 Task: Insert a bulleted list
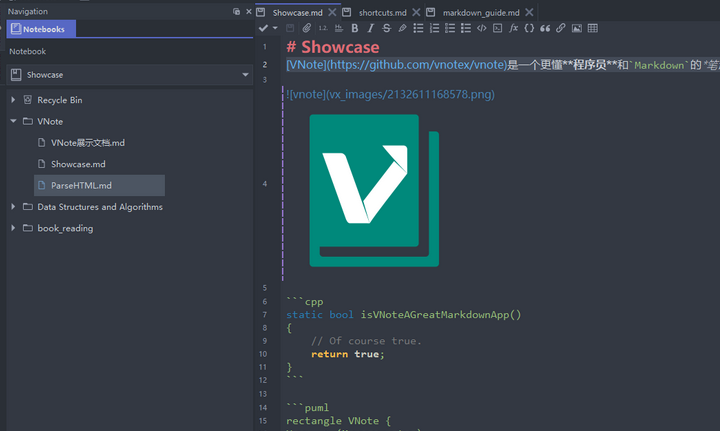418,28
